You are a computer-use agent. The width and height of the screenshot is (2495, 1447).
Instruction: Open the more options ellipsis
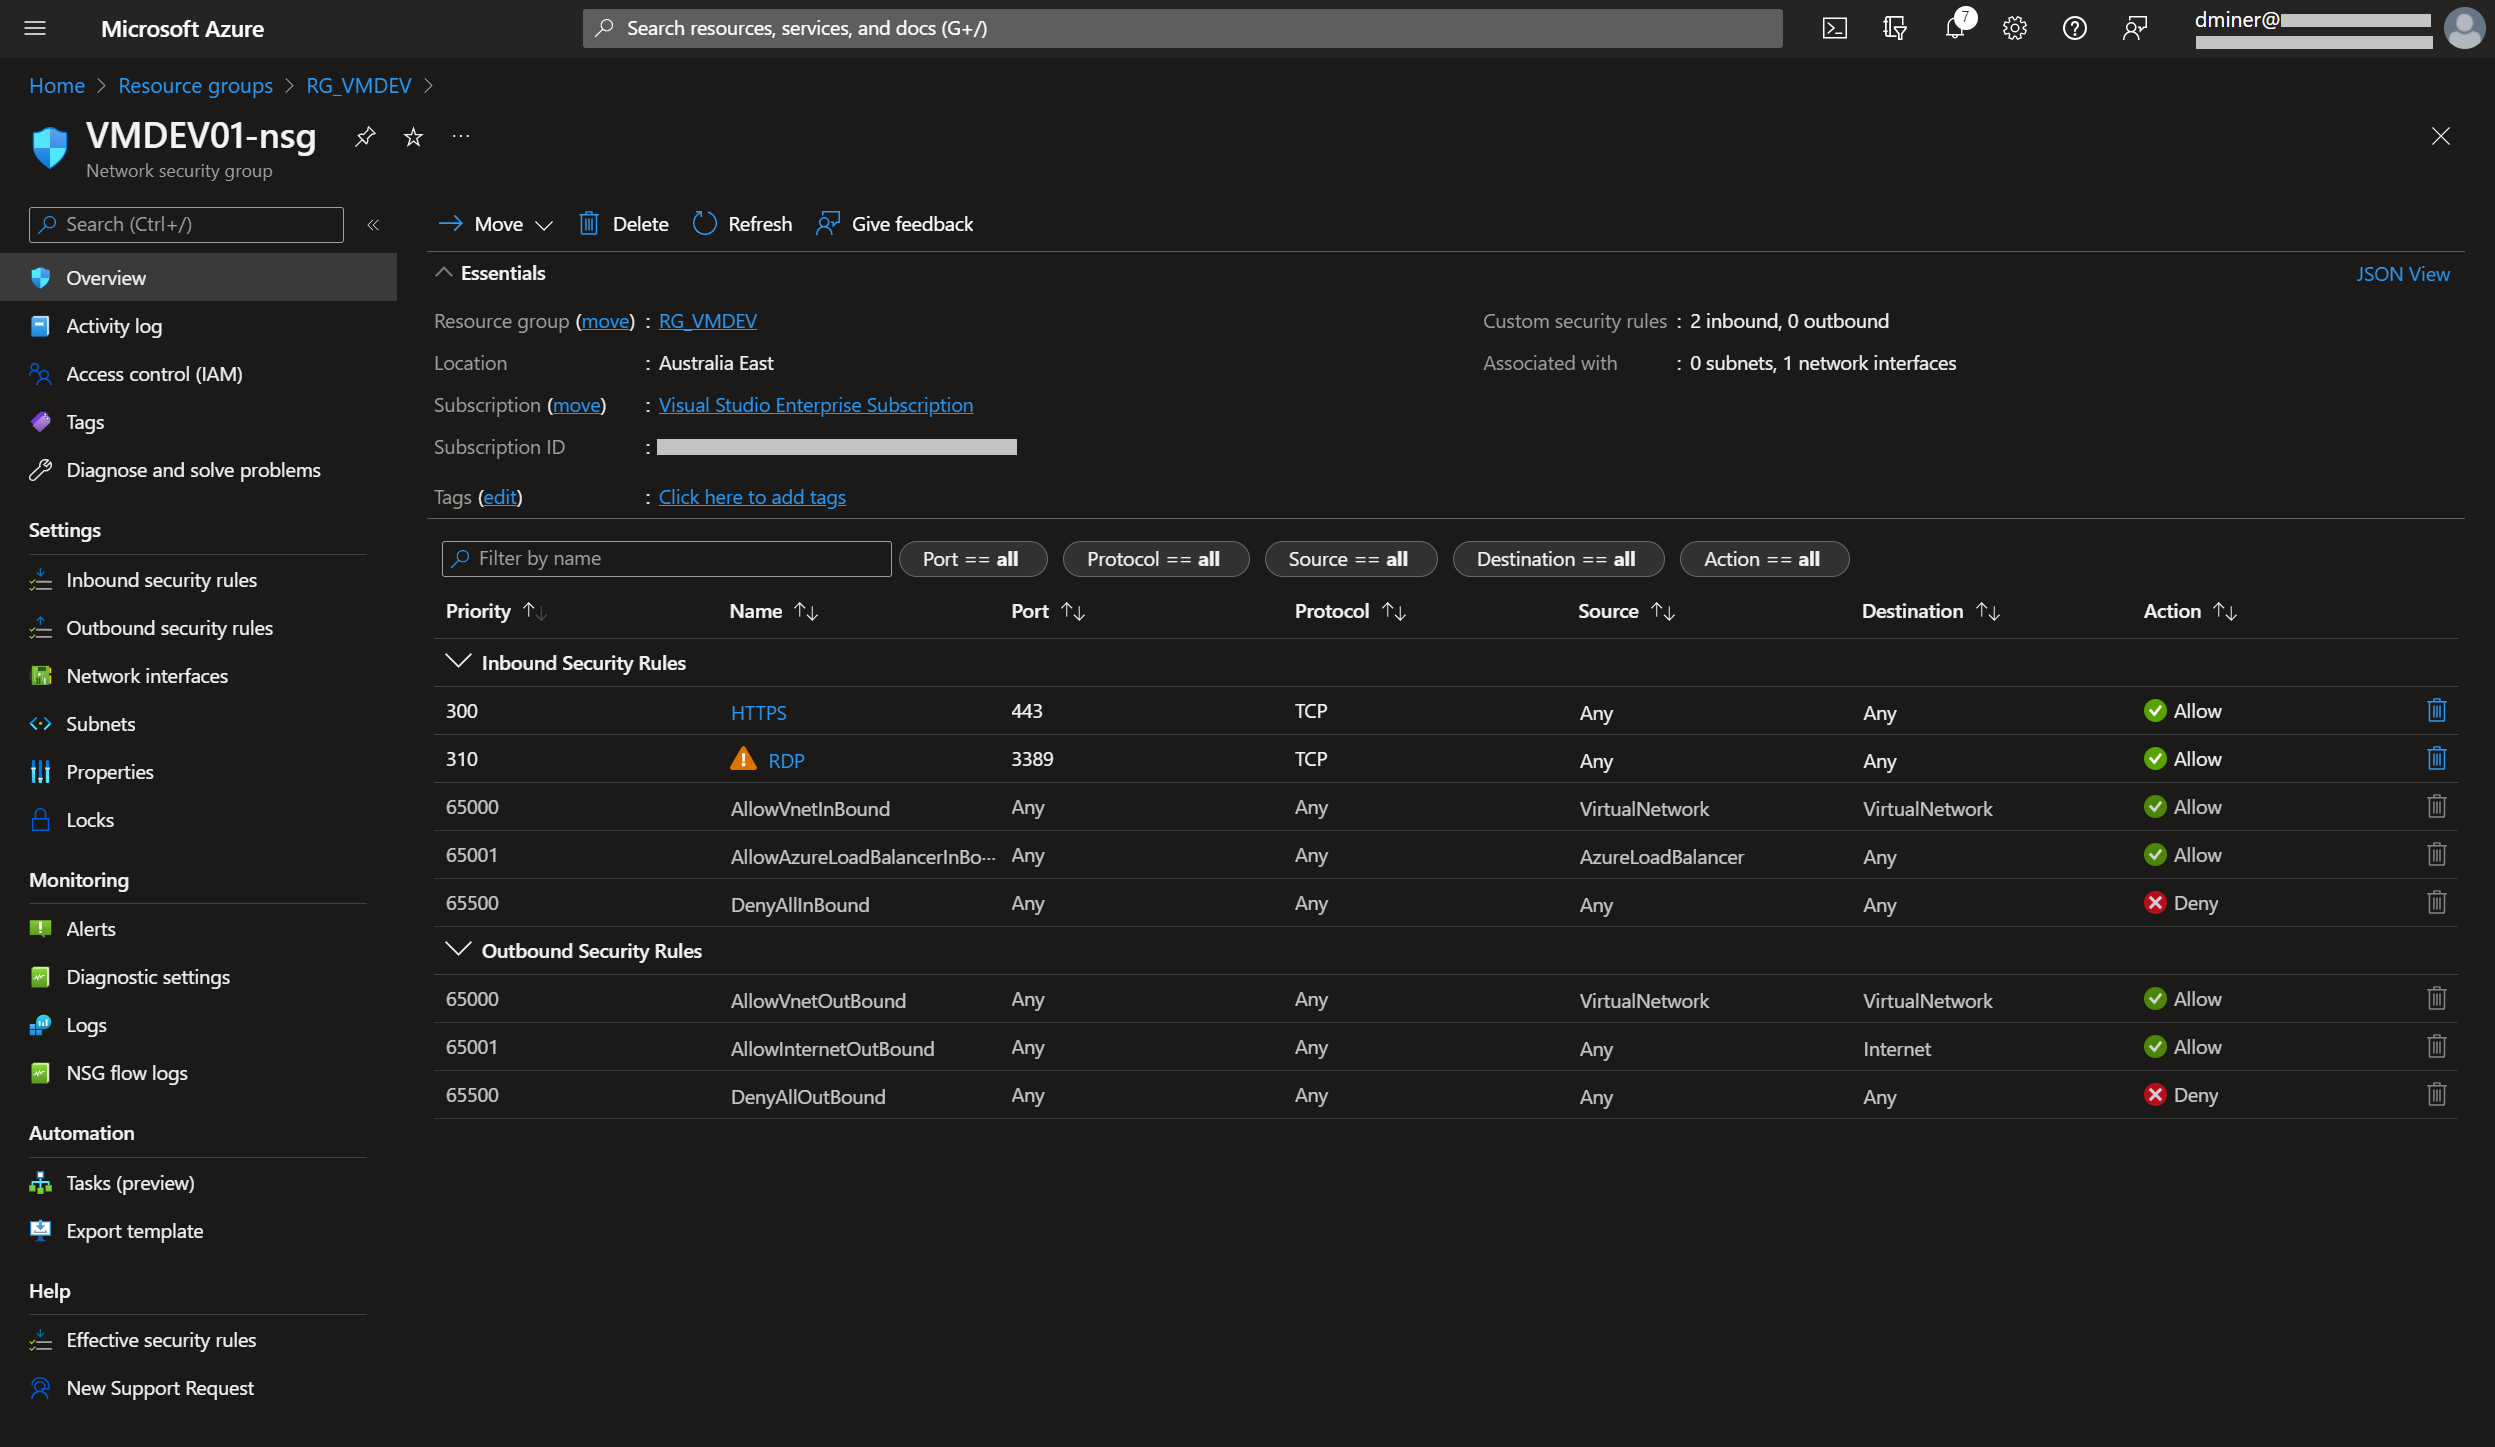coord(460,136)
